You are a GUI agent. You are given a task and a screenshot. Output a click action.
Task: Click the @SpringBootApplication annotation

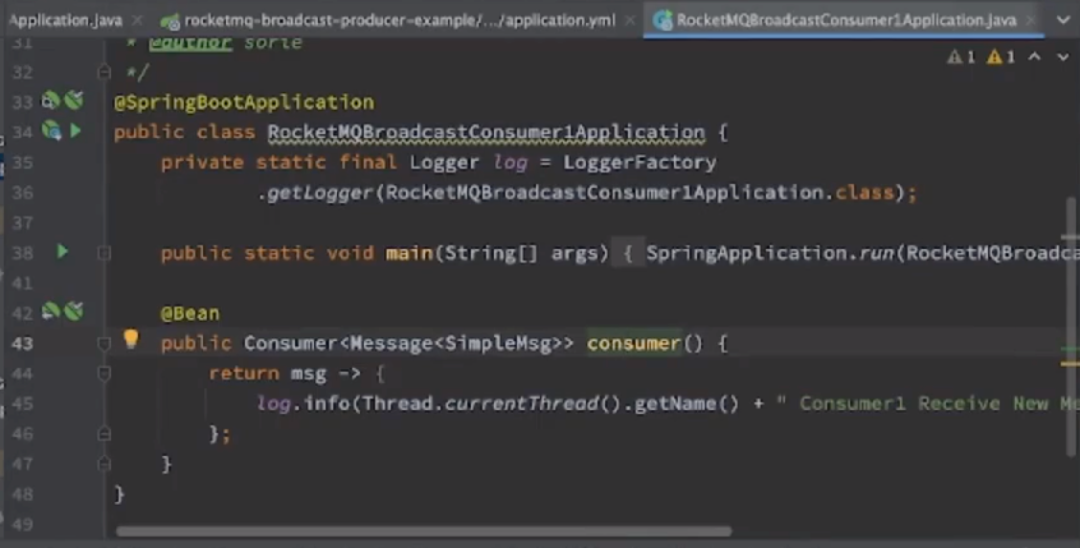[244, 103]
